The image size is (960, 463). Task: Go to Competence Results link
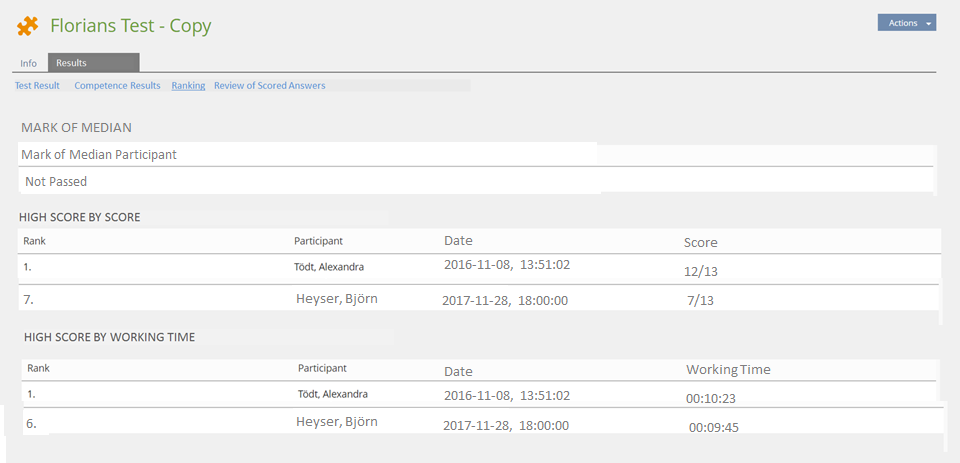(117, 86)
